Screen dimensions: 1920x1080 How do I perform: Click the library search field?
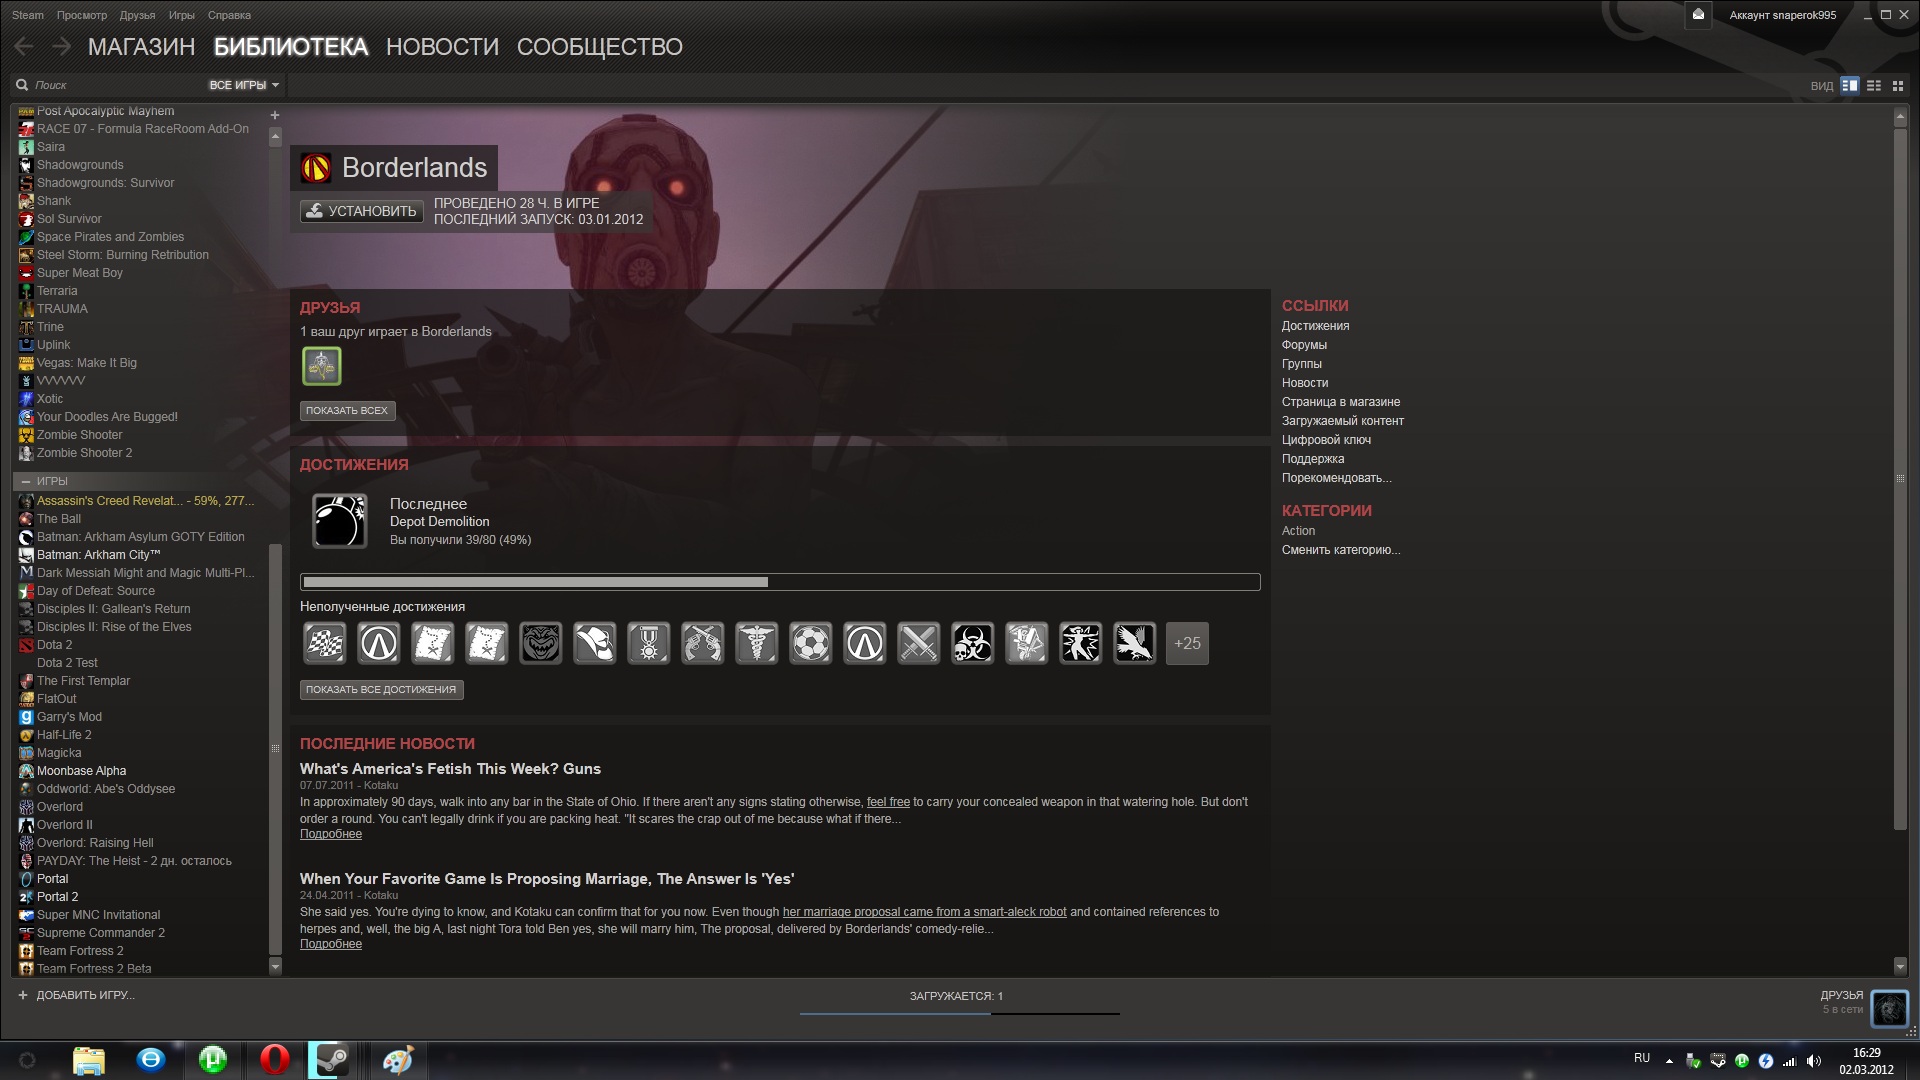(110, 86)
